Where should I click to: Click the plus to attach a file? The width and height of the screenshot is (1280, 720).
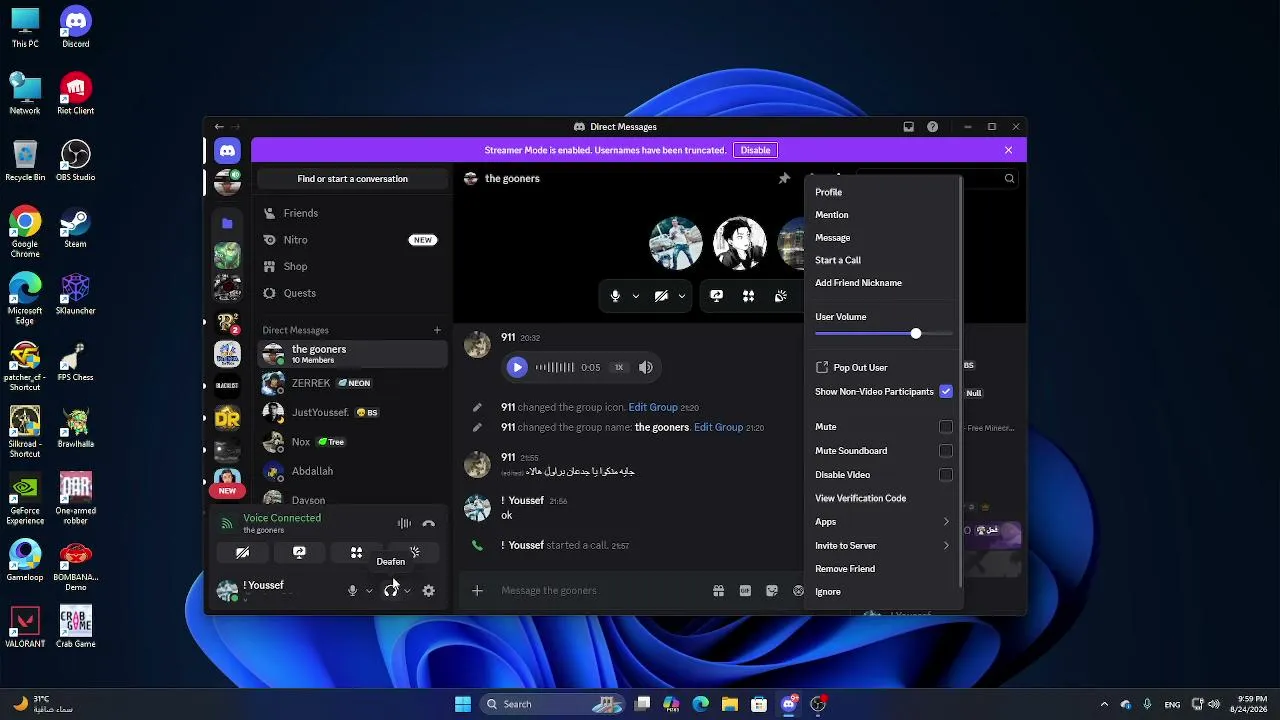(x=477, y=591)
